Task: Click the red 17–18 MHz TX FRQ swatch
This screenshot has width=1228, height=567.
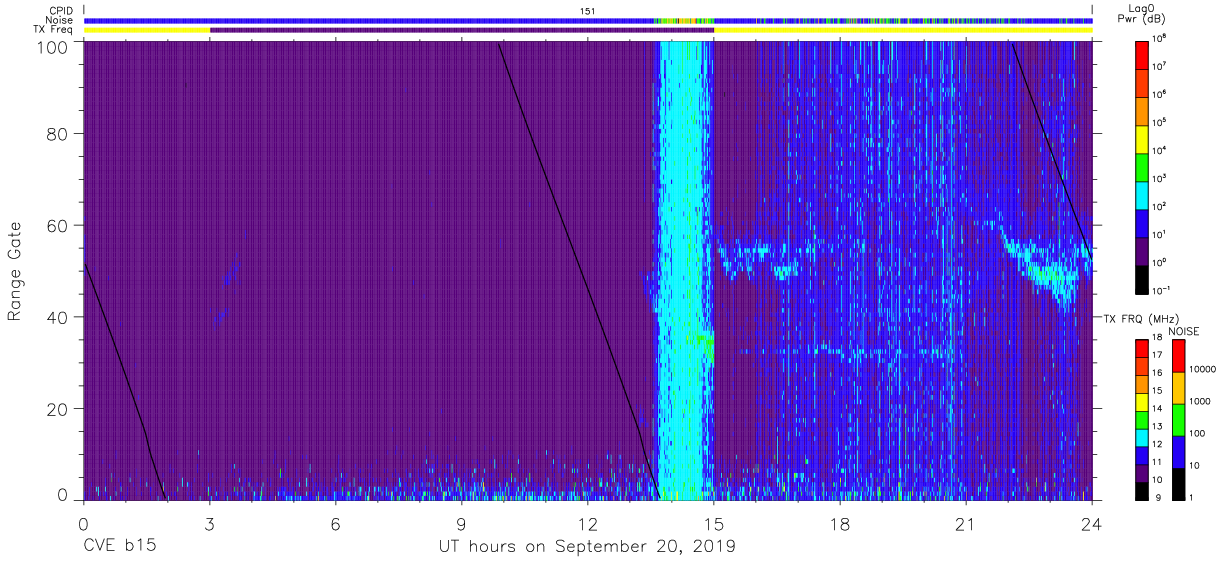Action: [x=1142, y=348]
